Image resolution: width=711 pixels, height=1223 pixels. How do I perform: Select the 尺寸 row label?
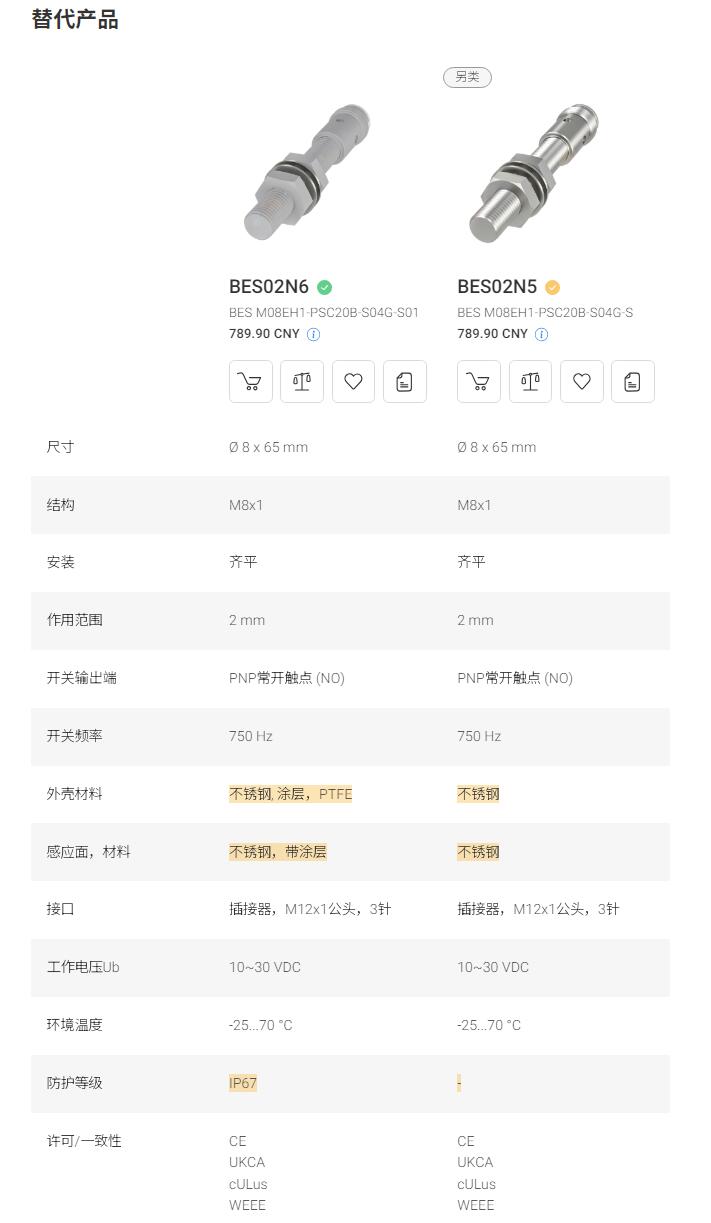61,447
